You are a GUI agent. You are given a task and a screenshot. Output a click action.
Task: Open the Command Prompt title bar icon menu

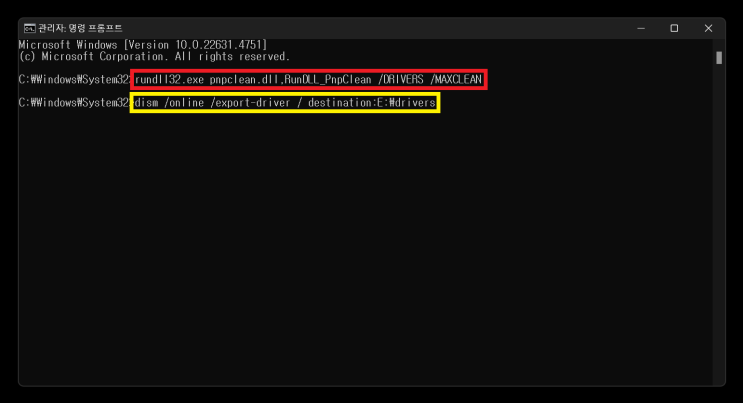pos(29,28)
